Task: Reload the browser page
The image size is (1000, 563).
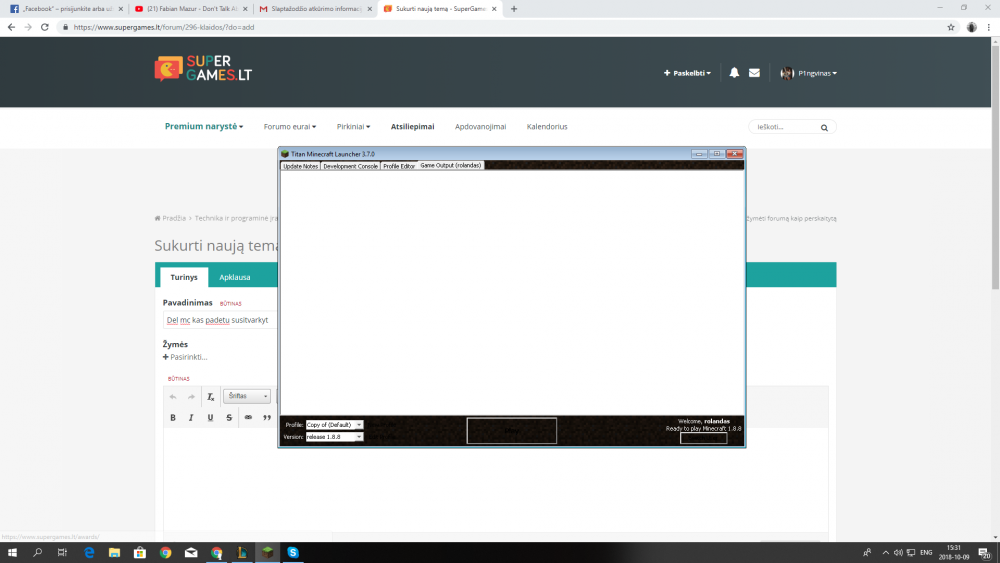Action: pyautogui.click(x=45, y=27)
